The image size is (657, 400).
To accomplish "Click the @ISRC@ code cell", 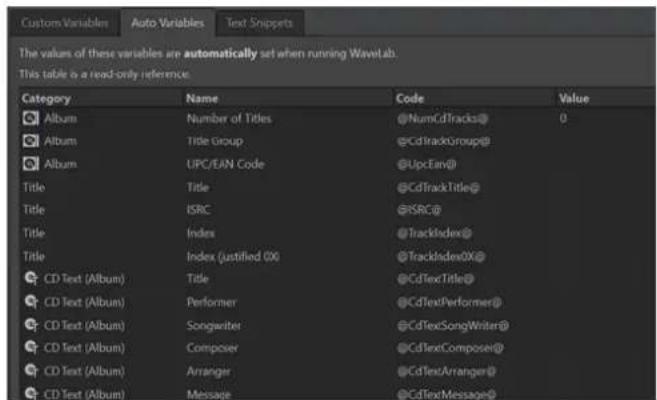I will tap(419, 209).
